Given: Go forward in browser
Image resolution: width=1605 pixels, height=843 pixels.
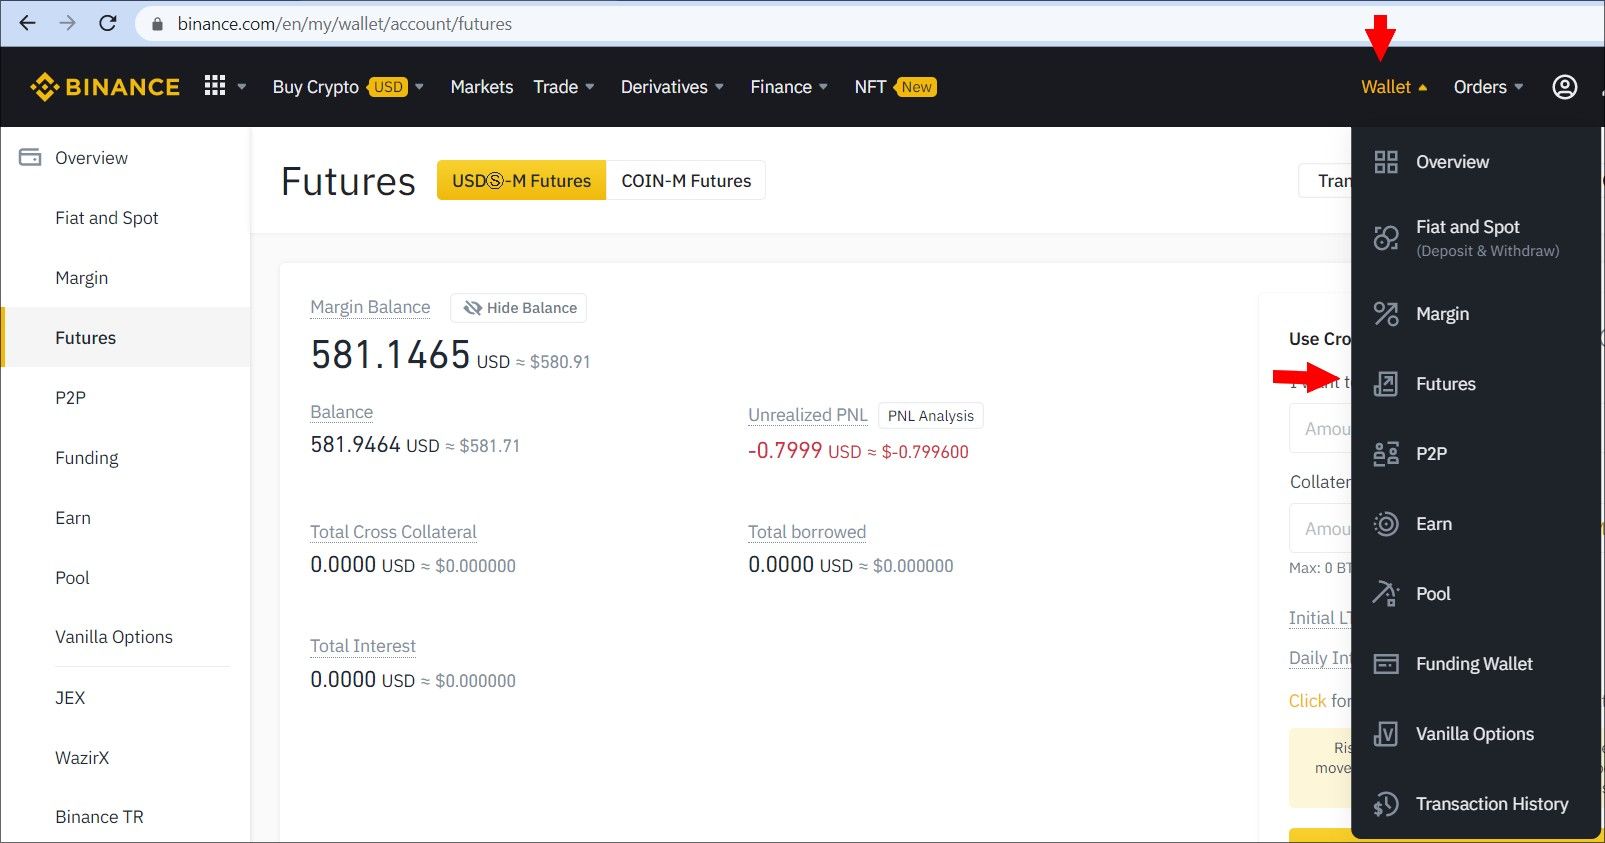Looking at the screenshot, I should pyautogui.click(x=67, y=23).
